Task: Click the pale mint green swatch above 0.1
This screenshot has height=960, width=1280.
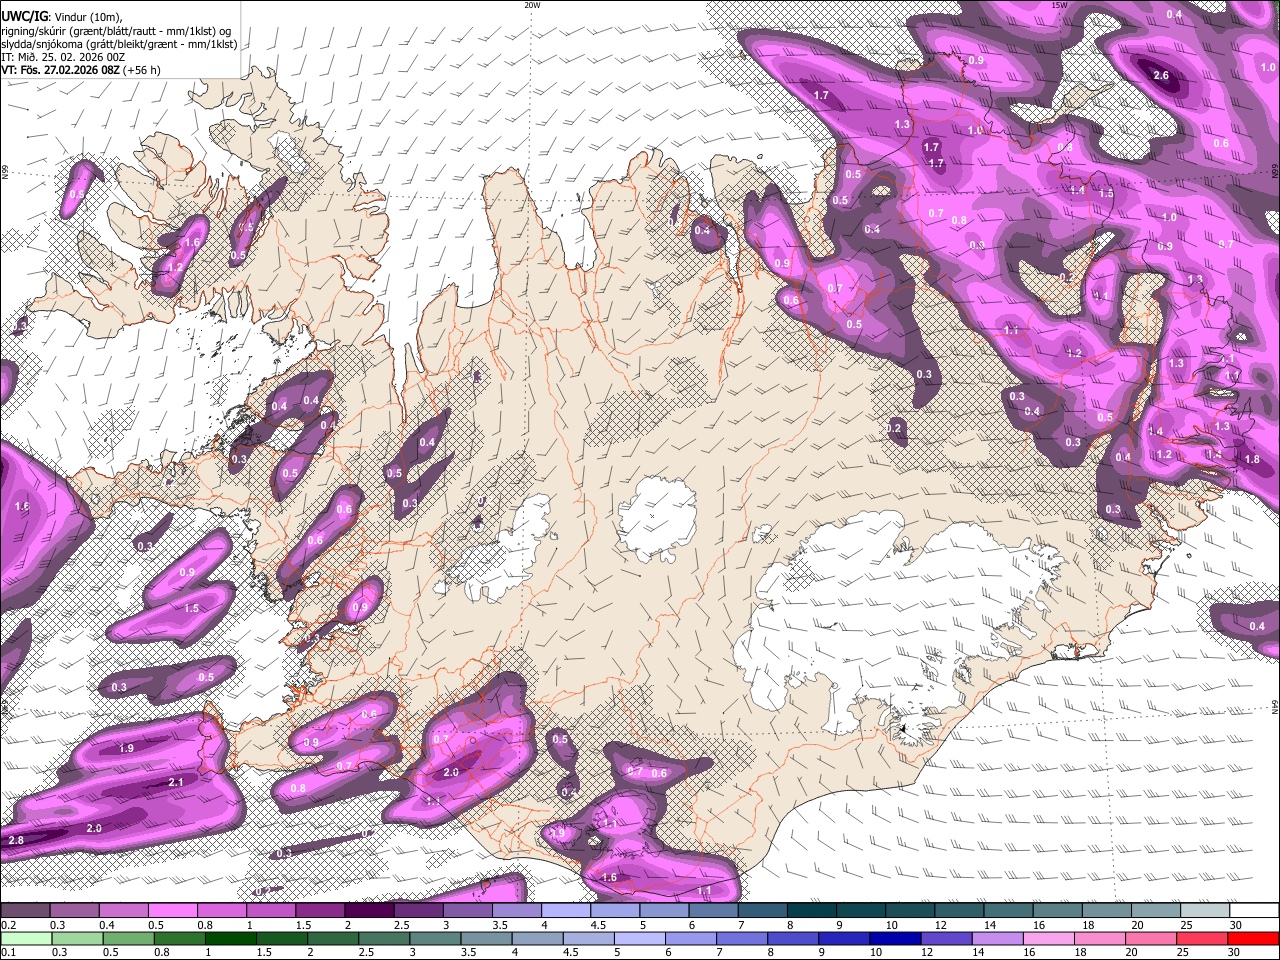Action: (25, 939)
